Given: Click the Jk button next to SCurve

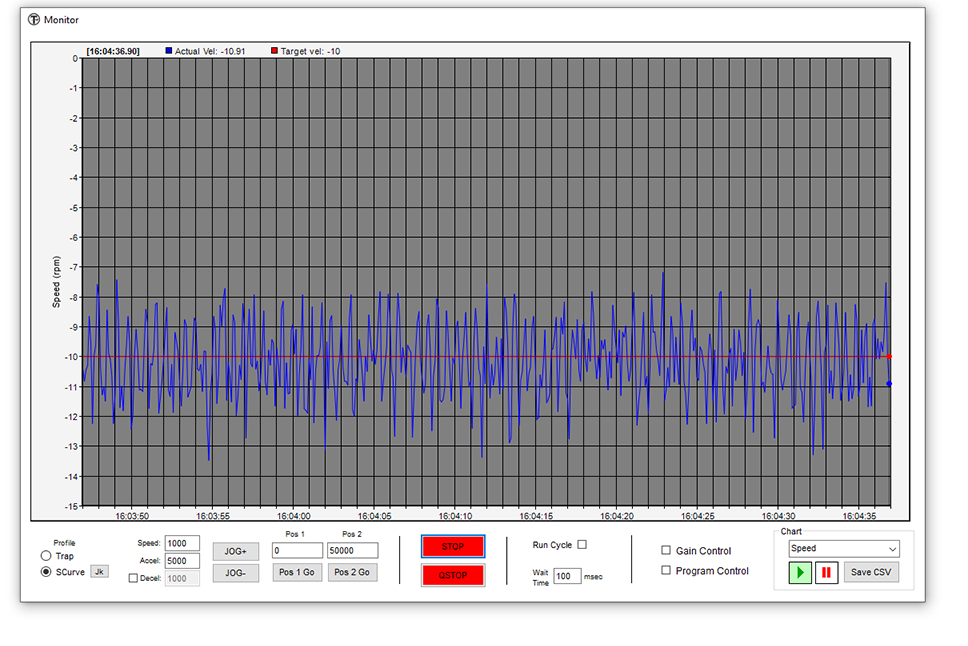Looking at the screenshot, I should click(100, 572).
